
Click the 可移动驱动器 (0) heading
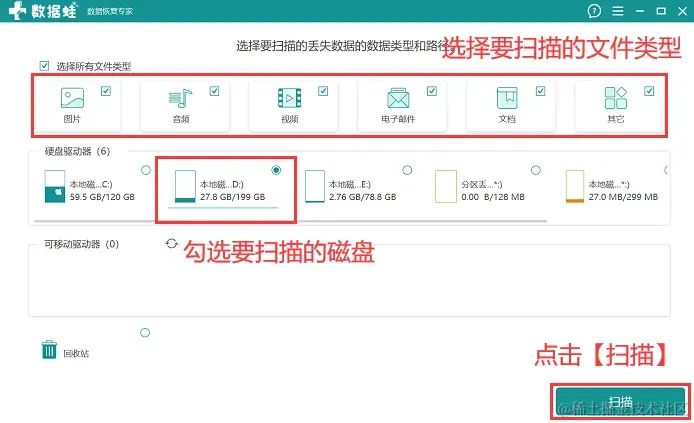81,244
